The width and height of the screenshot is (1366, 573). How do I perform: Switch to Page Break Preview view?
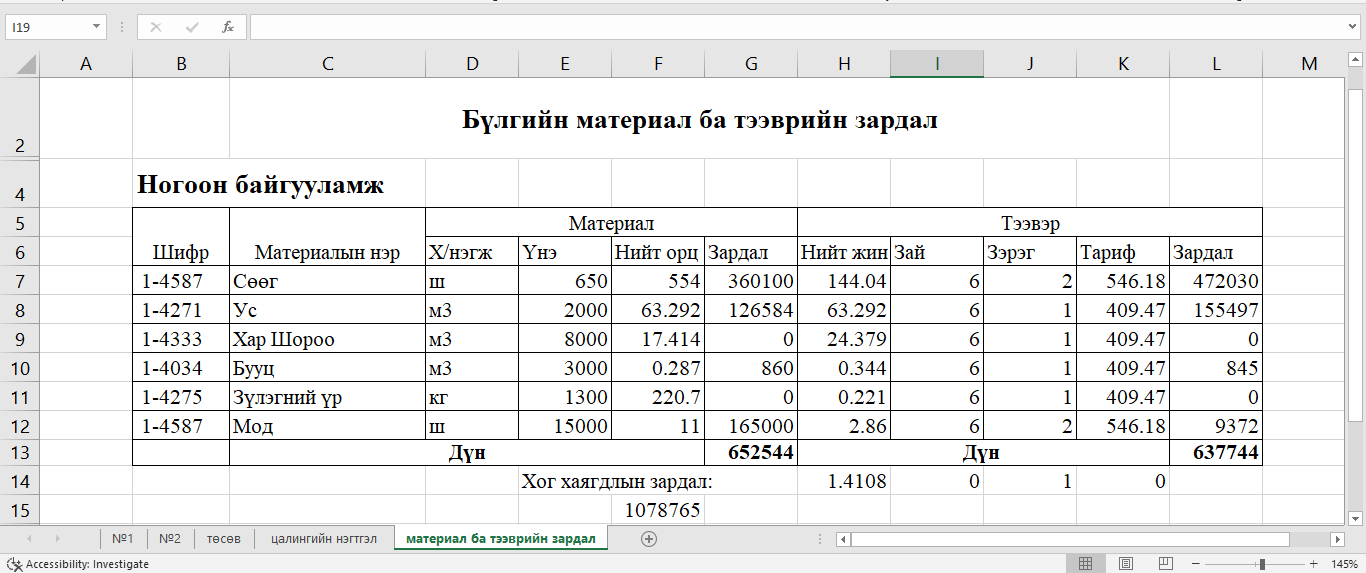point(1165,564)
